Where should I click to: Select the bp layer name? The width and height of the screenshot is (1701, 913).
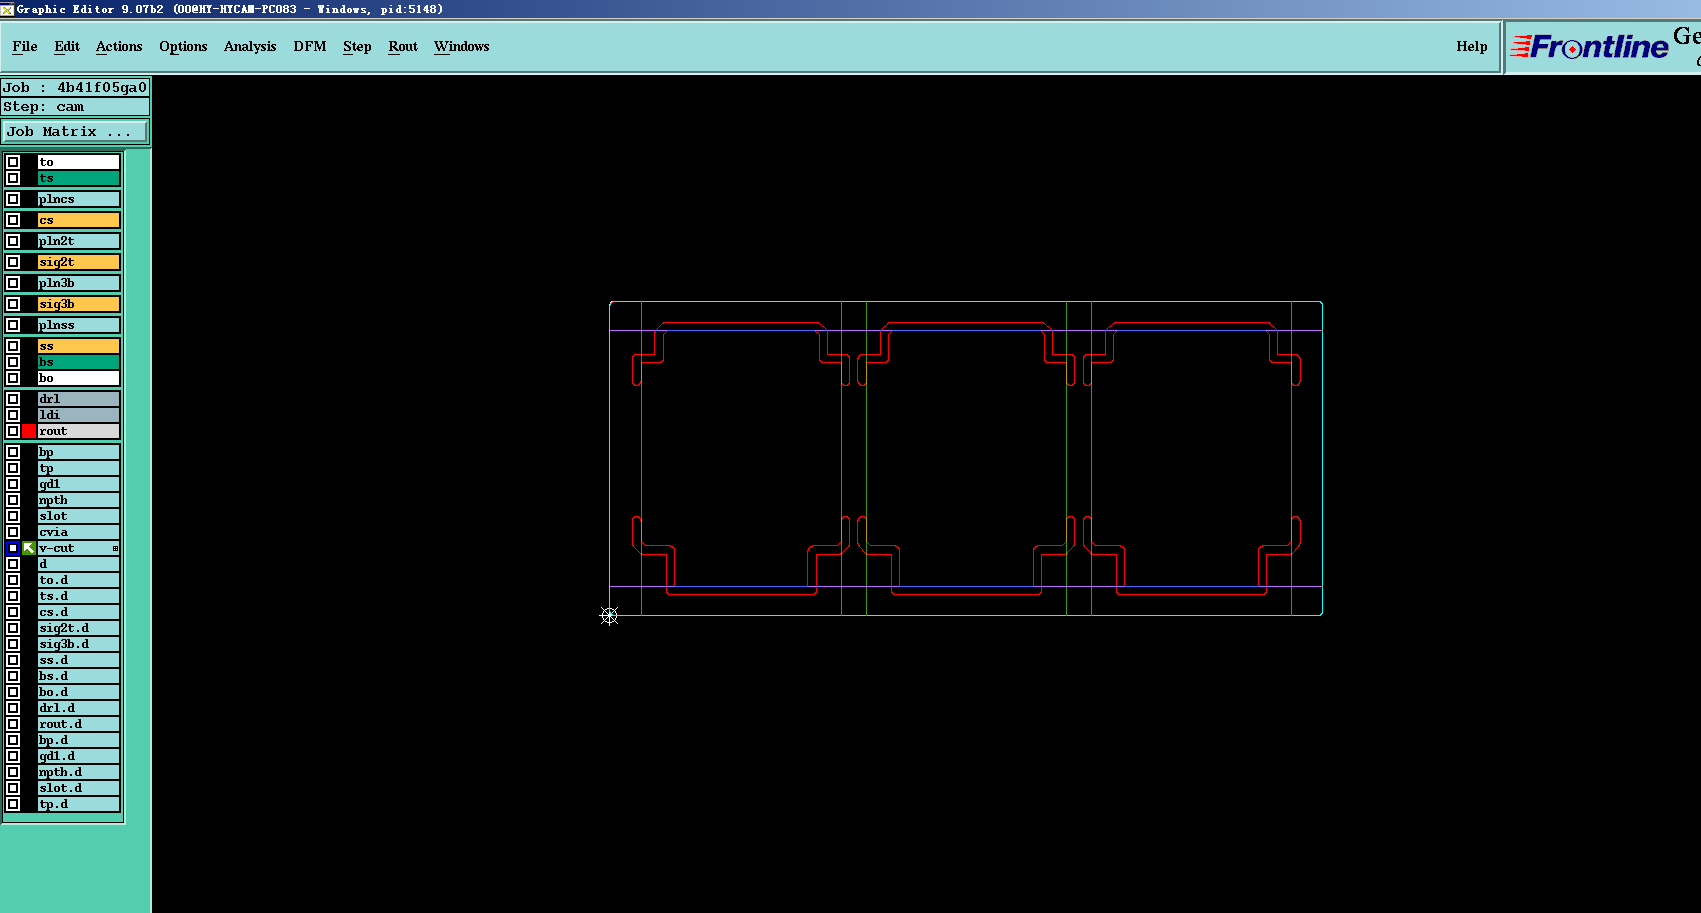79,452
